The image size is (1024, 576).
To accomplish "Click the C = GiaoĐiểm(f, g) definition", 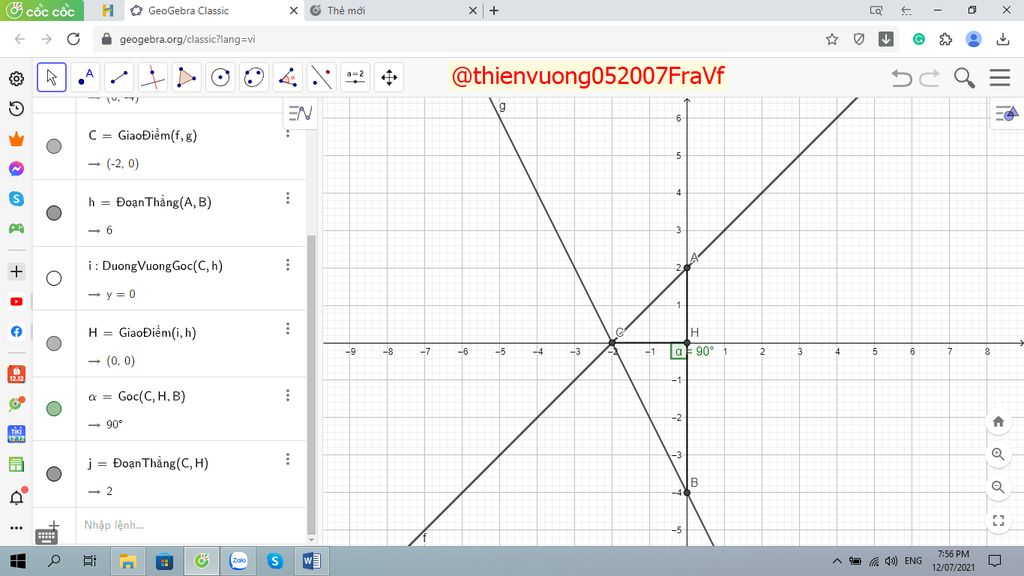I will click(143, 136).
